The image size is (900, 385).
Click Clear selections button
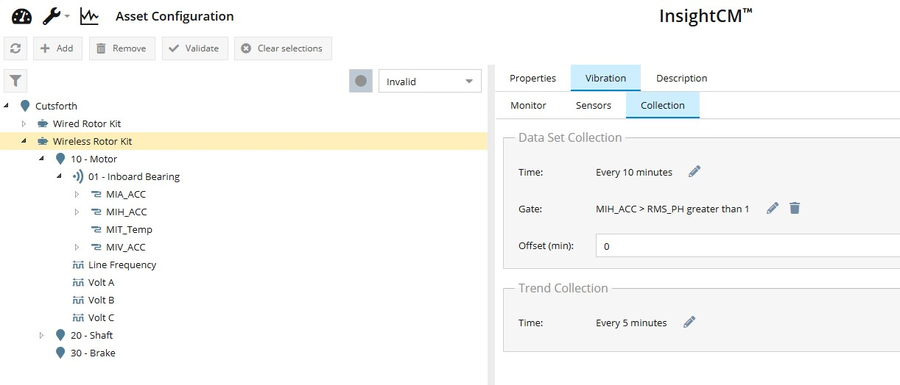pyautogui.click(x=283, y=49)
